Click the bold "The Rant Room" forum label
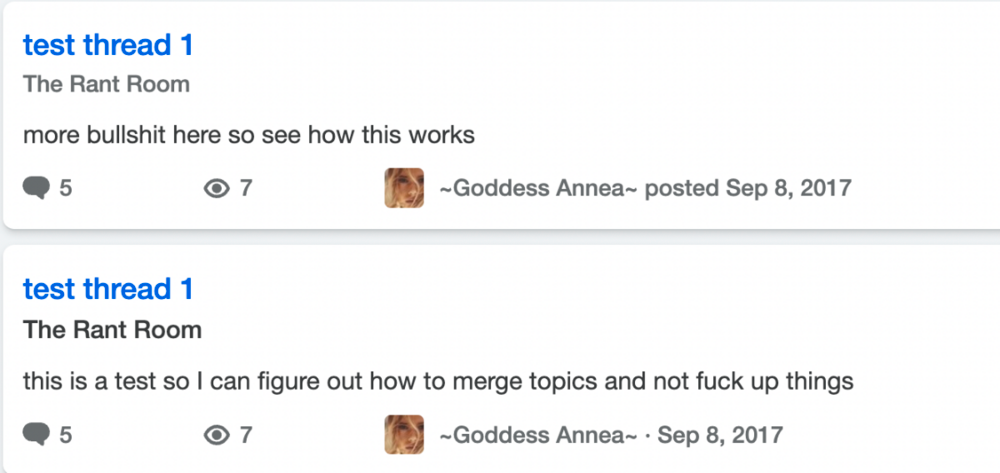Screen dimensions: 1000x473 (x=112, y=330)
